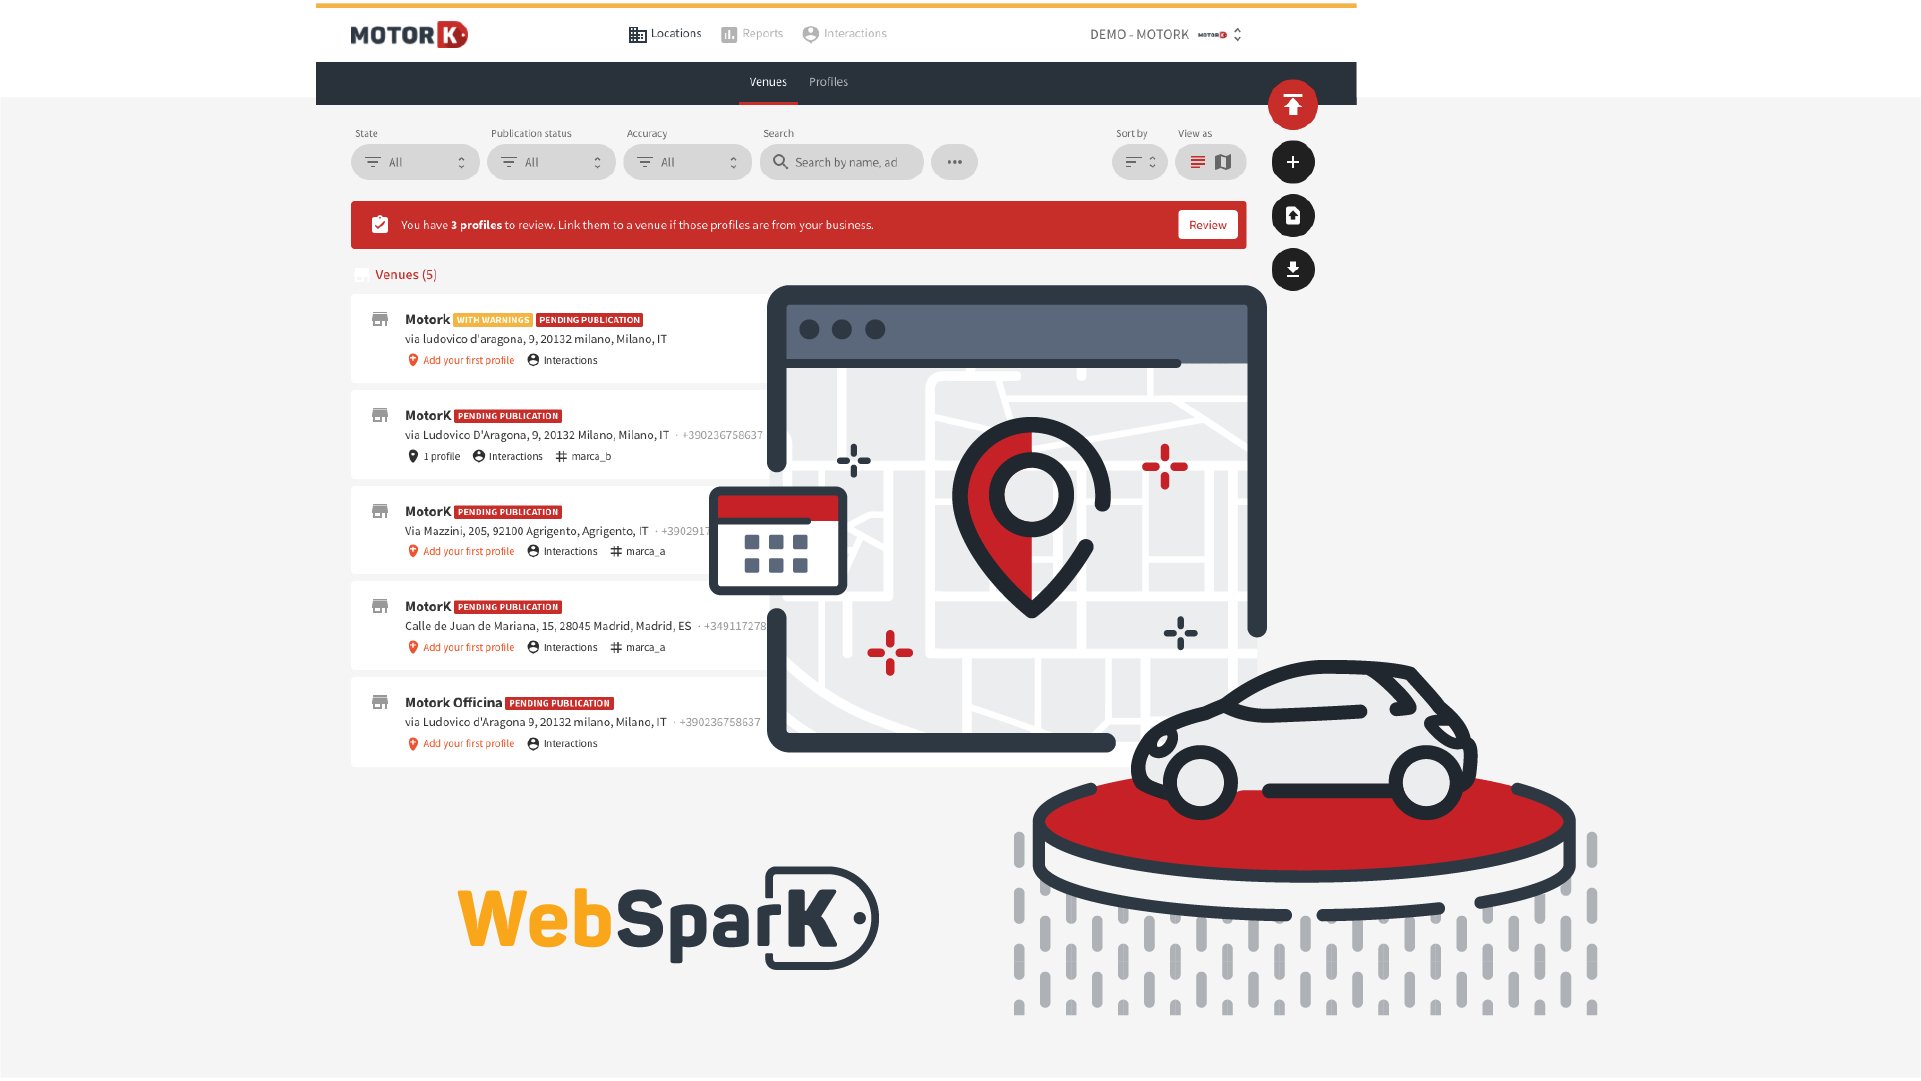The width and height of the screenshot is (1921, 1081).
Task: Click the Reports menu item
Action: (753, 33)
